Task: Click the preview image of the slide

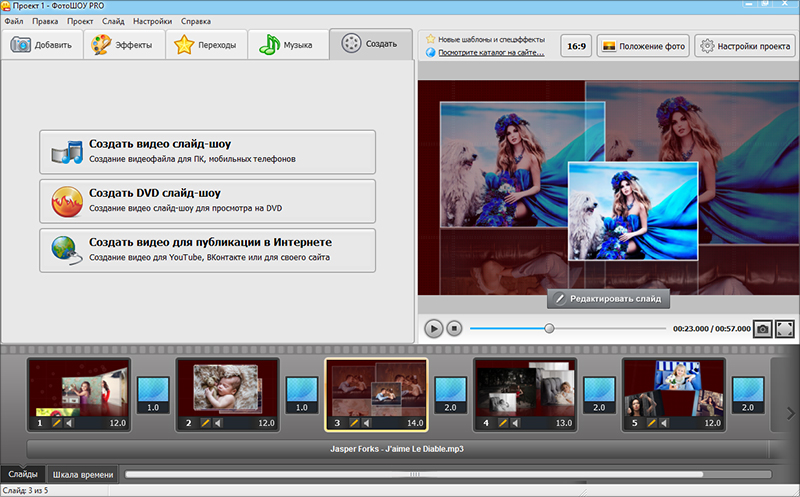Action: (608, 187)
